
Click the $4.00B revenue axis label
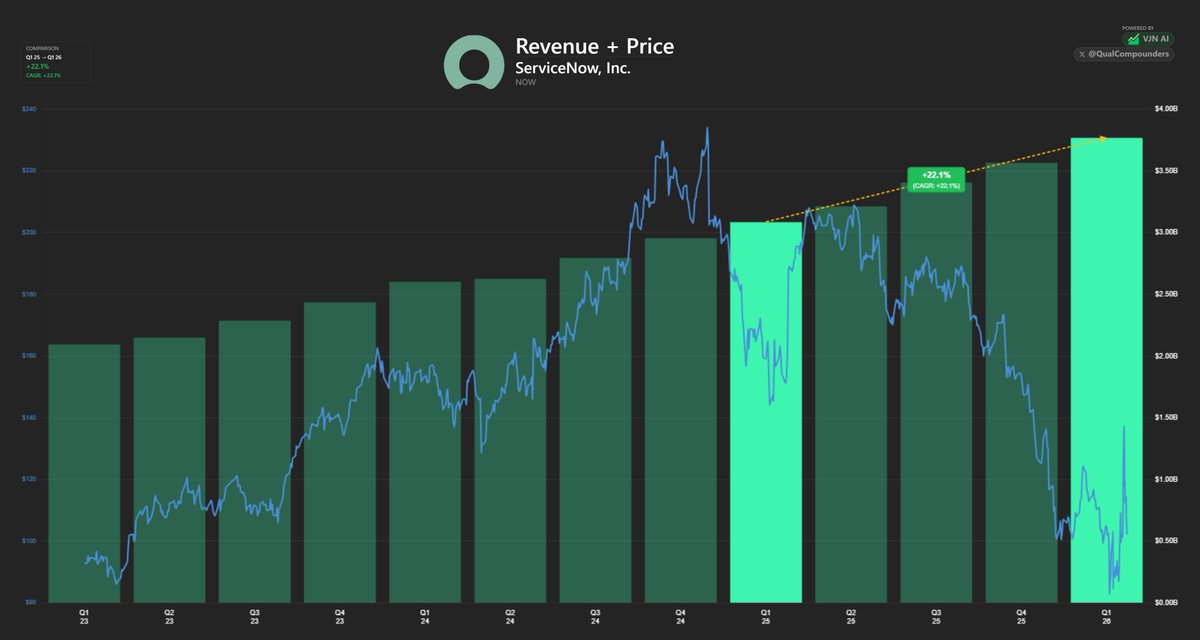[1168, 108]
